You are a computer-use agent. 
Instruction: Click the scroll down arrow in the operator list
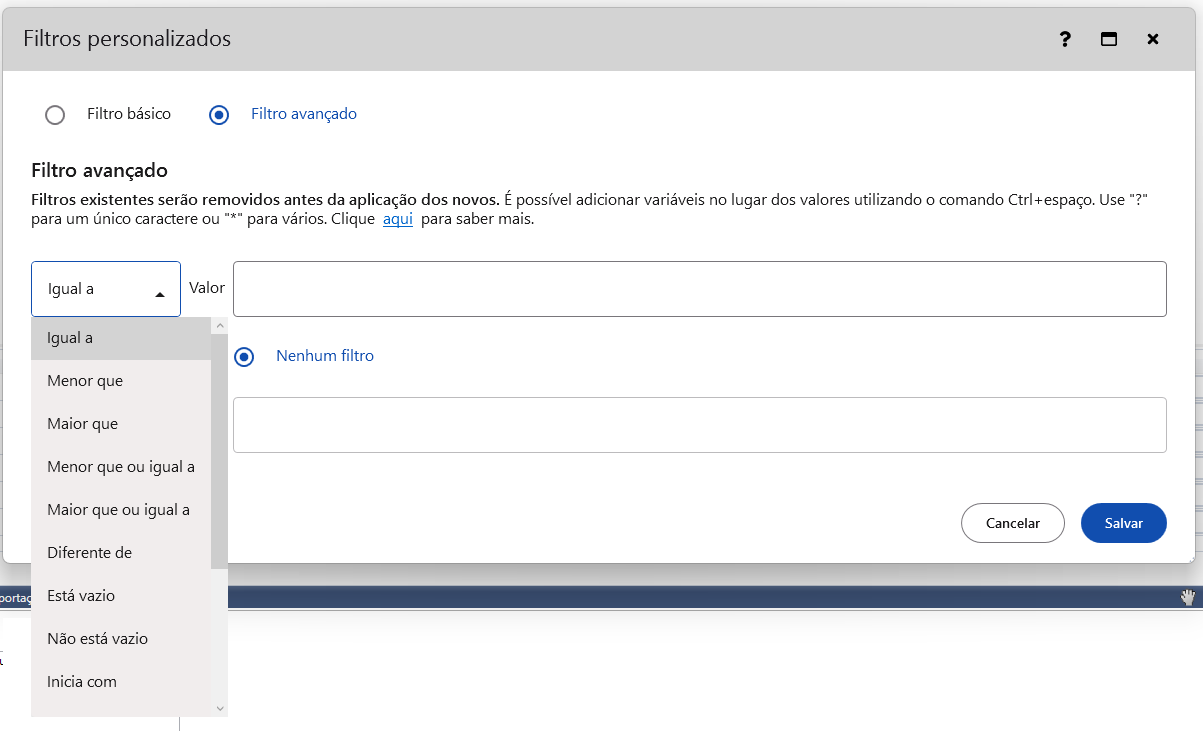[x=220, y=708]
